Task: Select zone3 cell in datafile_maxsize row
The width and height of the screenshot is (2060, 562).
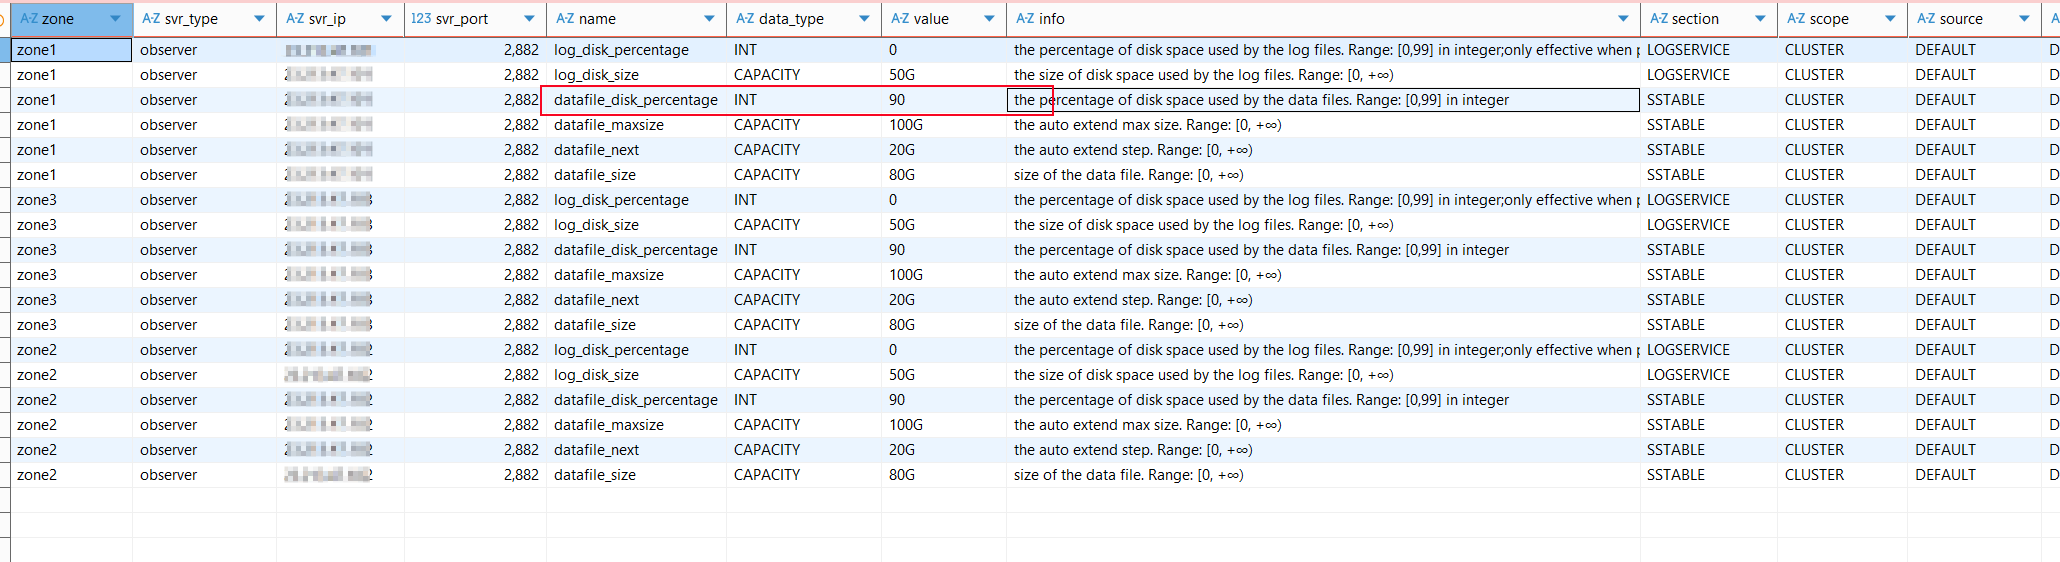Action: 71,275
